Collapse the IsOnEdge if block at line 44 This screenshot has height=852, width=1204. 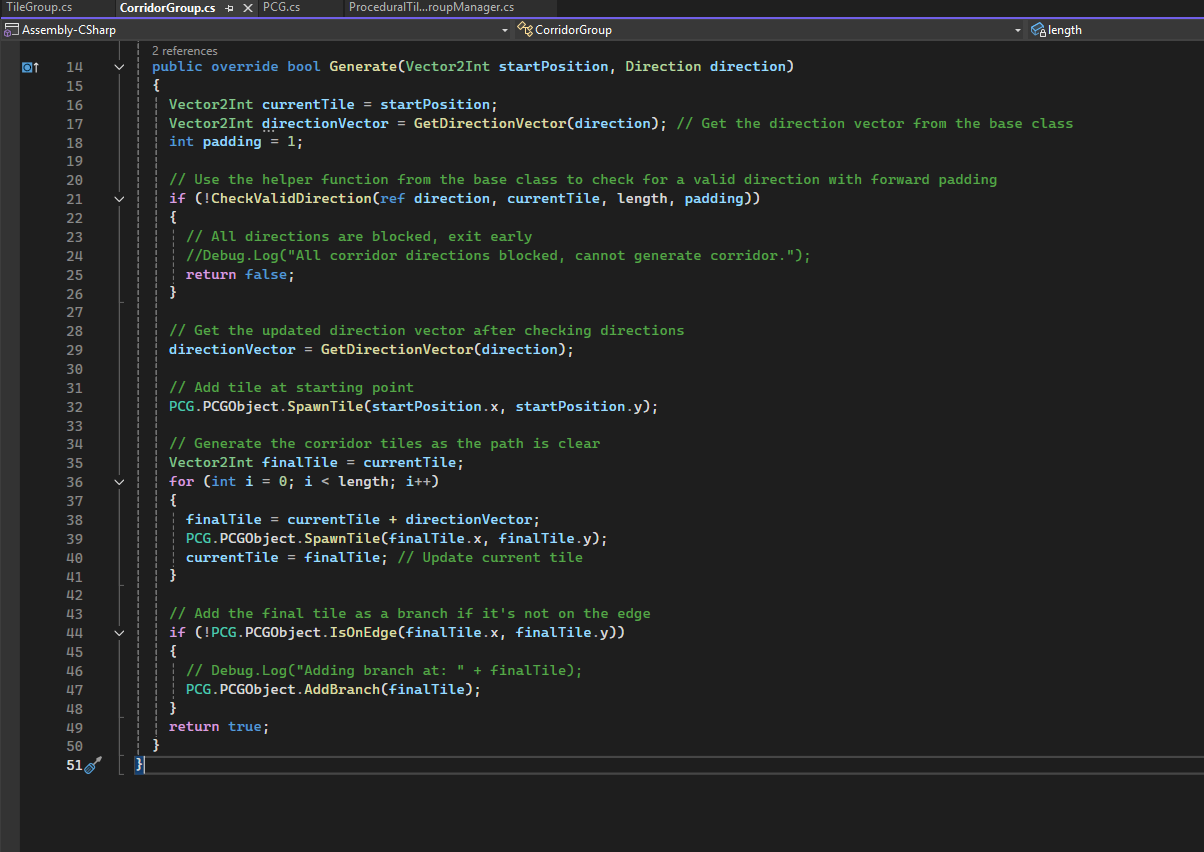coord(119,633)
